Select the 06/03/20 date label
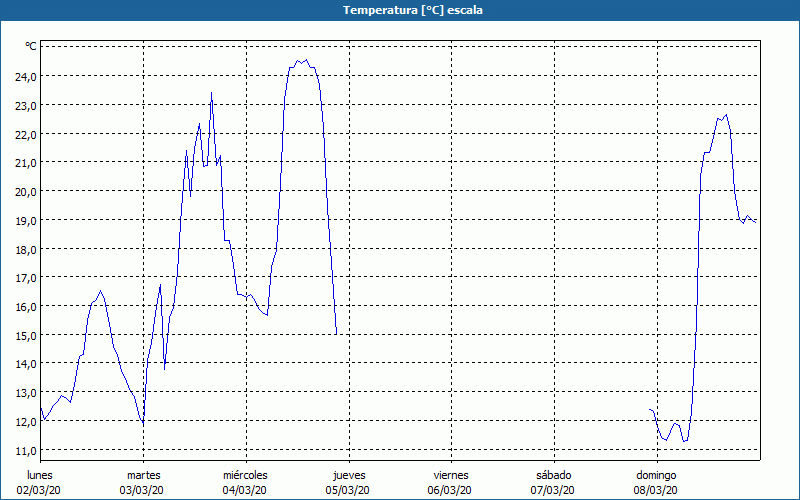800x500 pixels. [450, 490]
